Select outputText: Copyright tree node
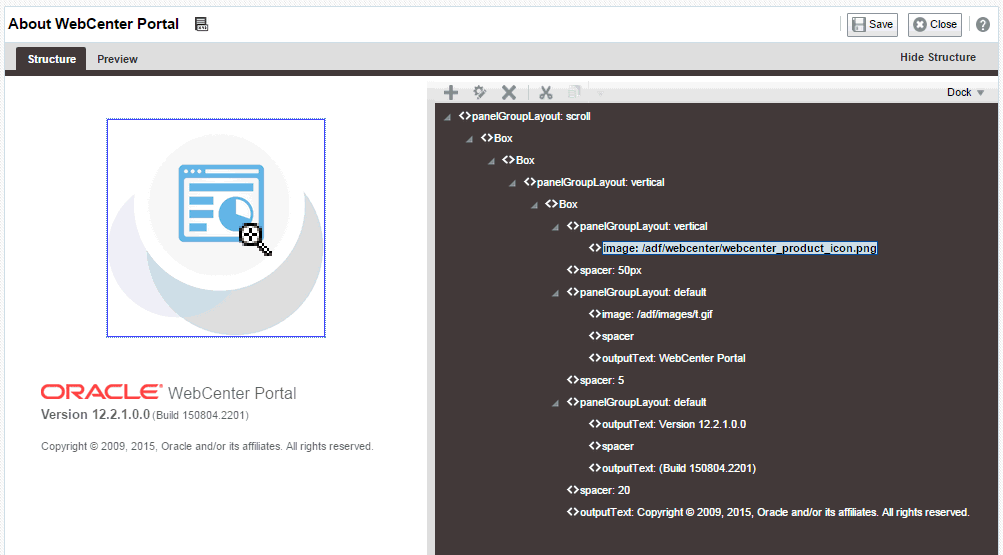1003x555 pixels. click(775, 512)
